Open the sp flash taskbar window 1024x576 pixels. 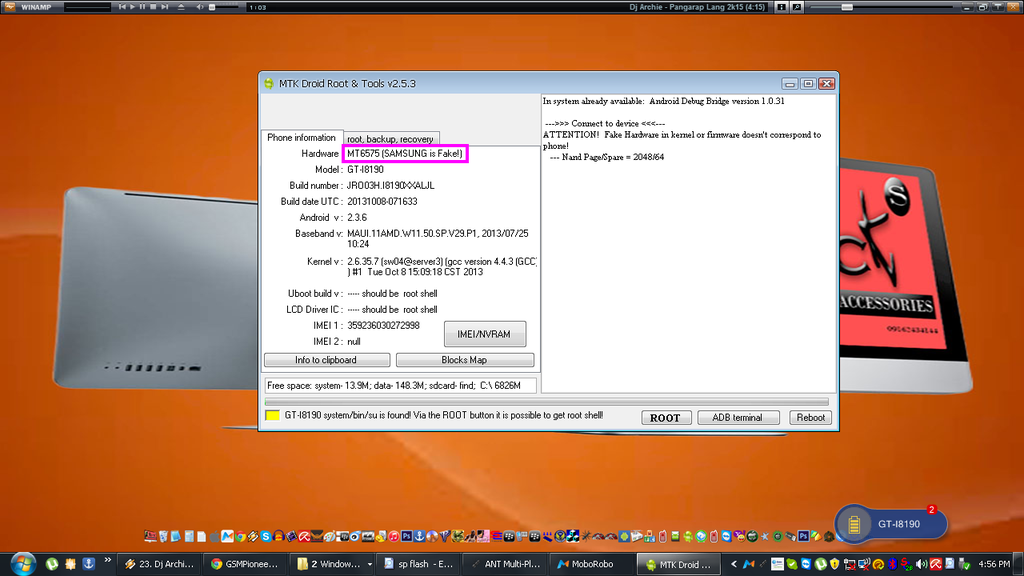(x=418, y=564)
